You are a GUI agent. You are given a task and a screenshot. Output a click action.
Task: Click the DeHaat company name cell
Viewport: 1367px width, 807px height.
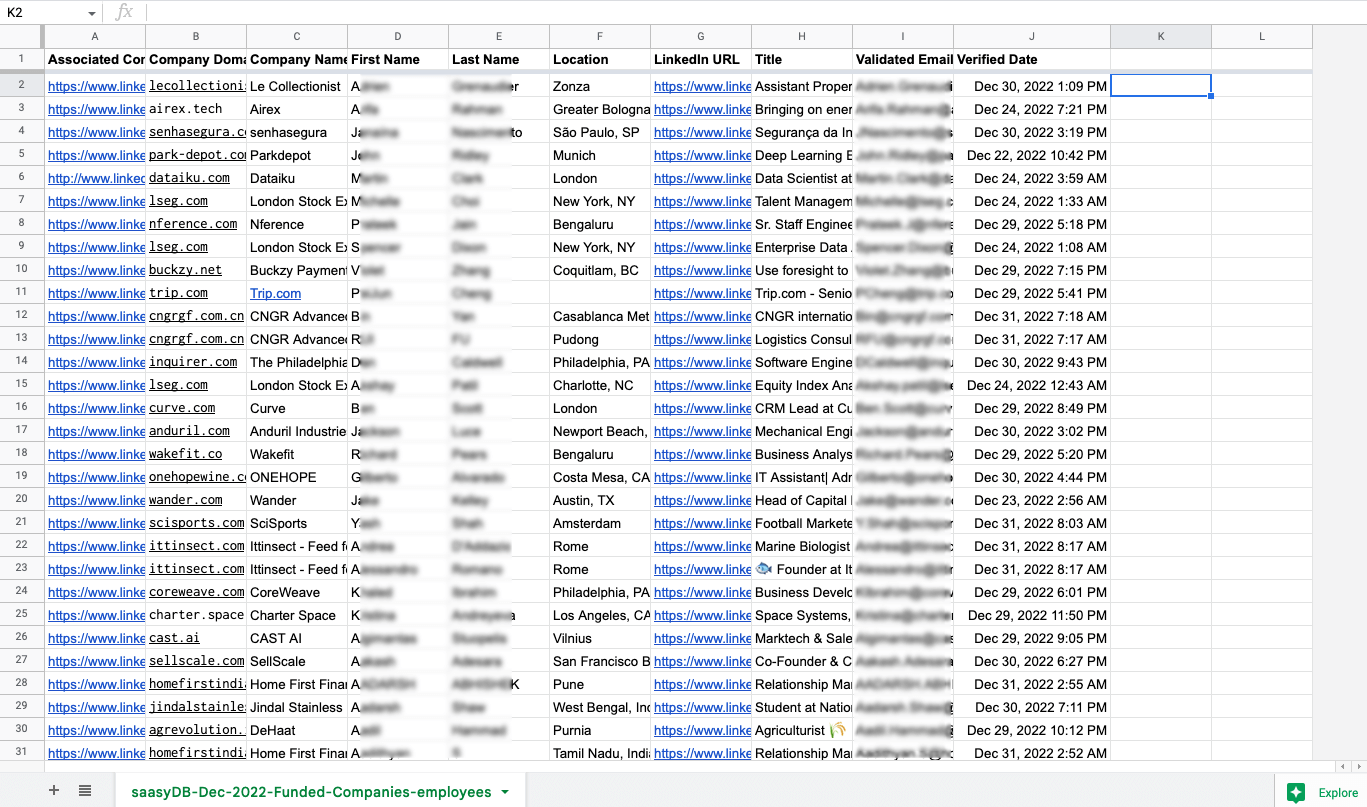click(297, 730)
